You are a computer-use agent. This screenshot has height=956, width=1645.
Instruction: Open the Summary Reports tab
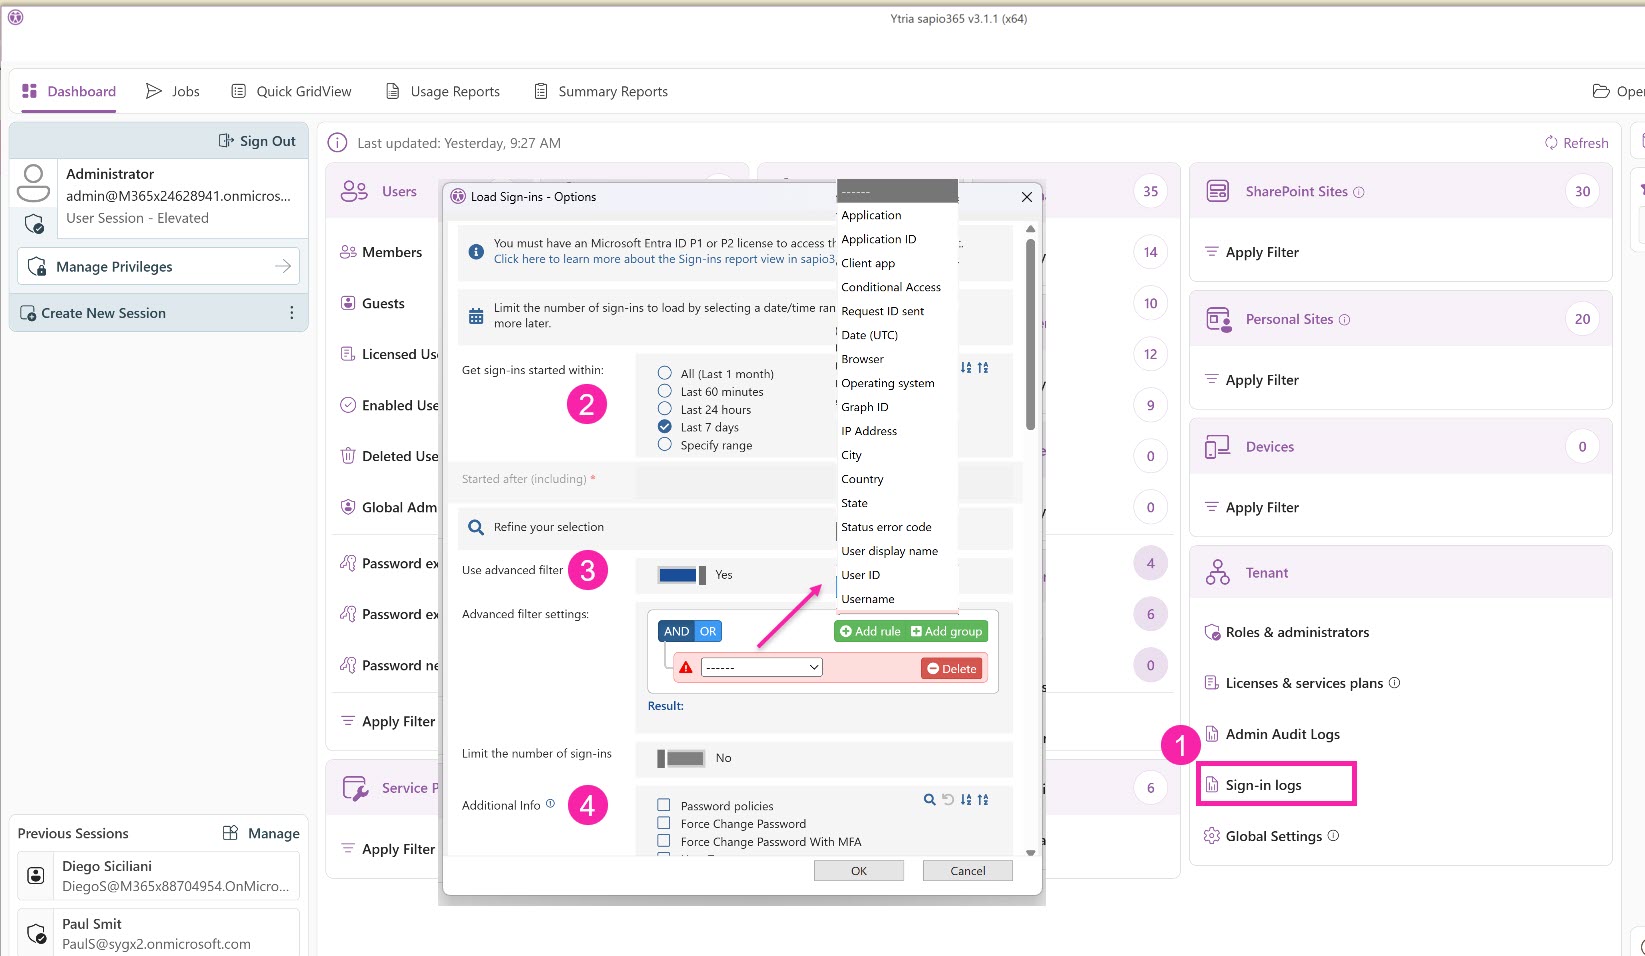click(x=600, y=91)
